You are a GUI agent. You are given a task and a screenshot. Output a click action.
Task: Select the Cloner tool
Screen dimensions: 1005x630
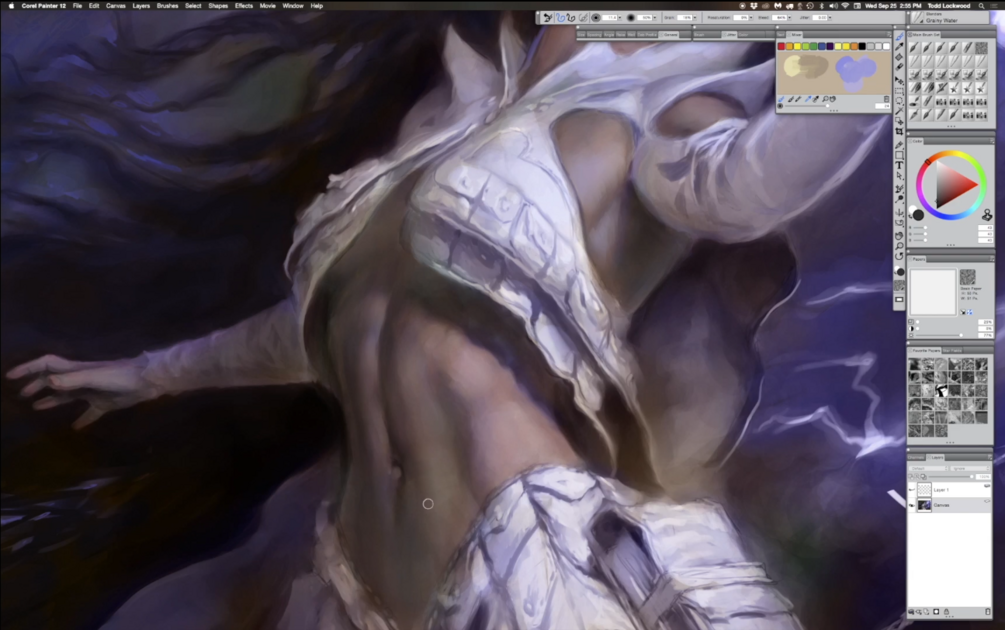tap(899, 188)
